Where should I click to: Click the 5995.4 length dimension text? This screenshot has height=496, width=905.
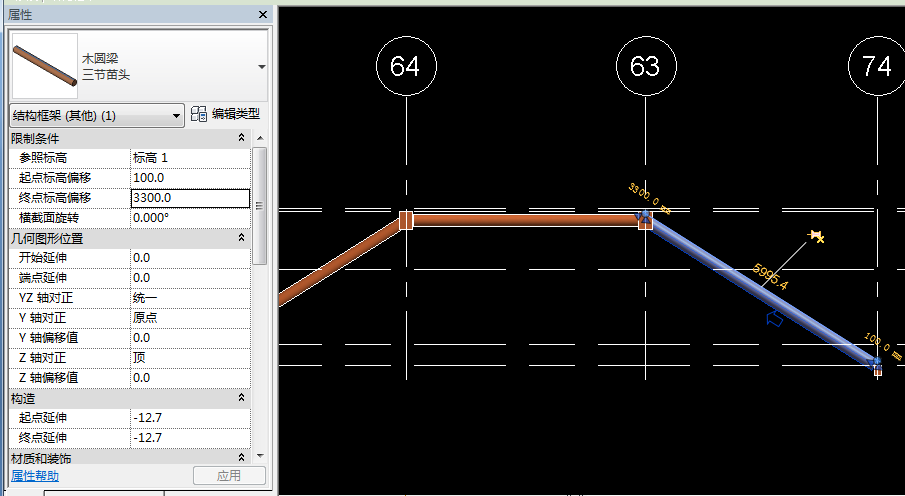point(771,279)
